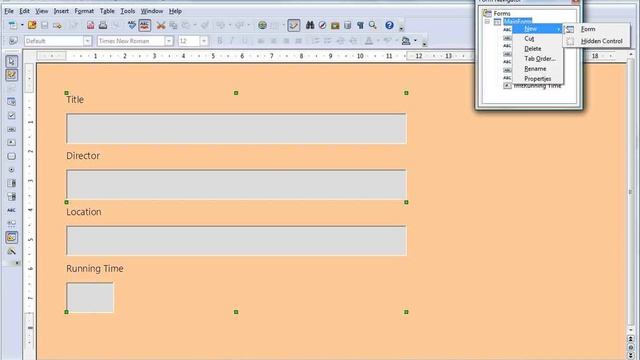Select the List Box form control tool

(11, 183)
